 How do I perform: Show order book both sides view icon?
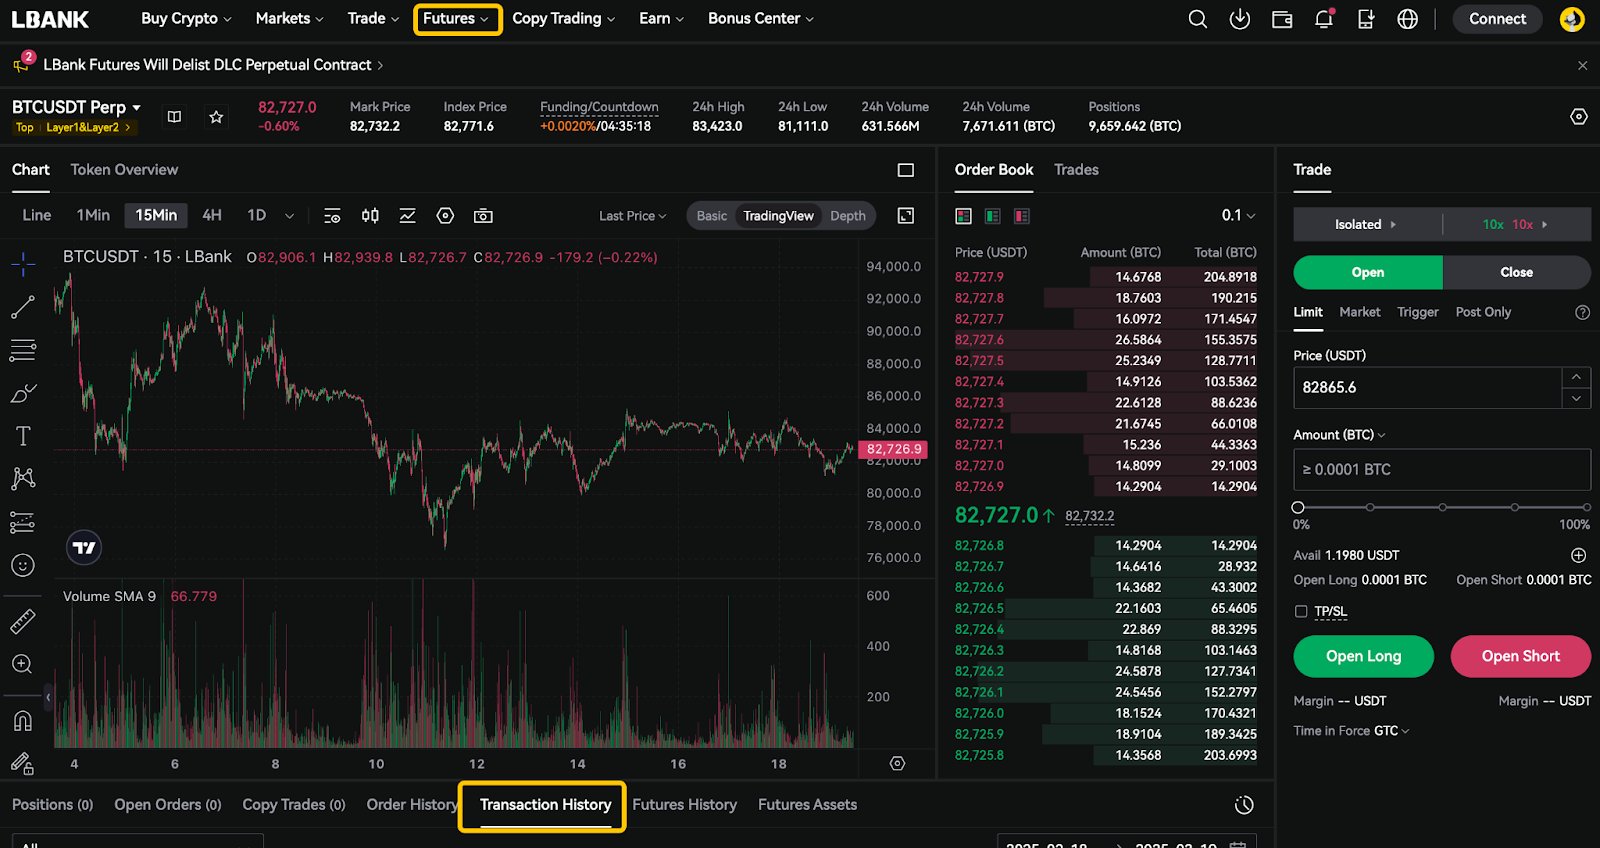click(964, 216)
